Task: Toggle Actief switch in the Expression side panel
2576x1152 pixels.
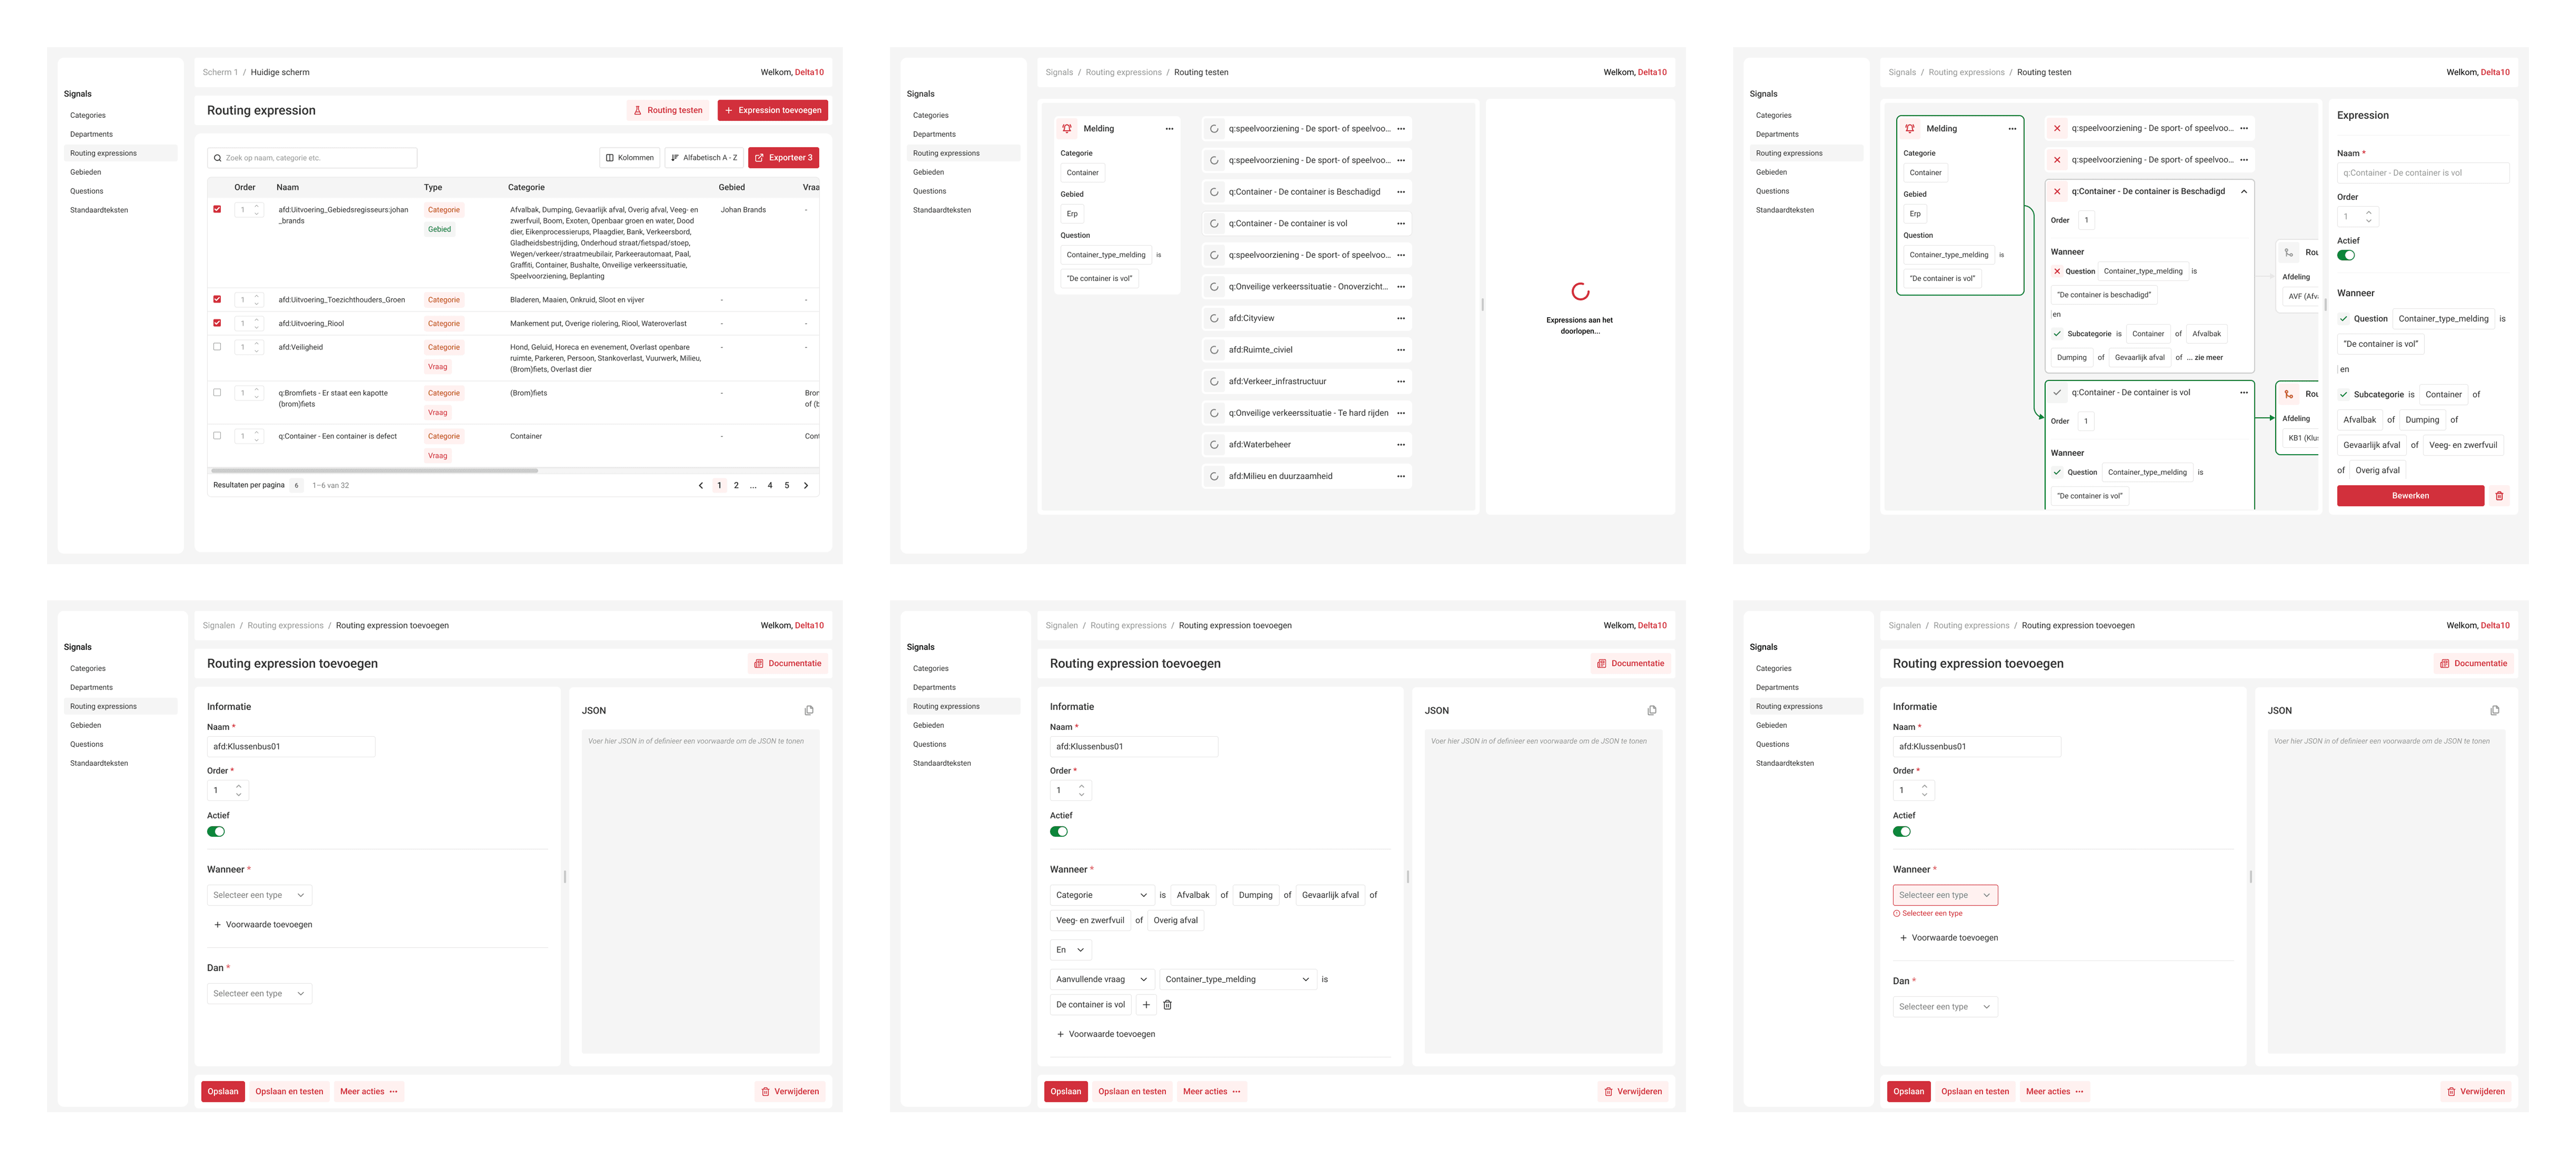Action: [x=2346, y=255]
